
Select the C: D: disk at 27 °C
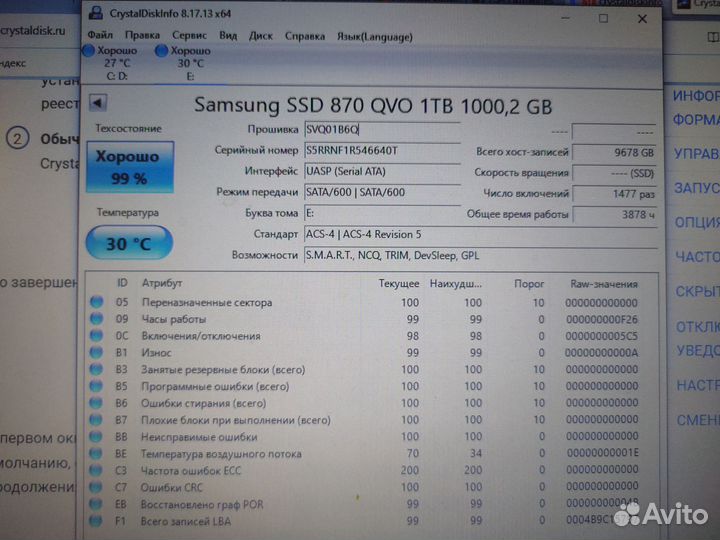pyautogui.click(x=110, y=63)
